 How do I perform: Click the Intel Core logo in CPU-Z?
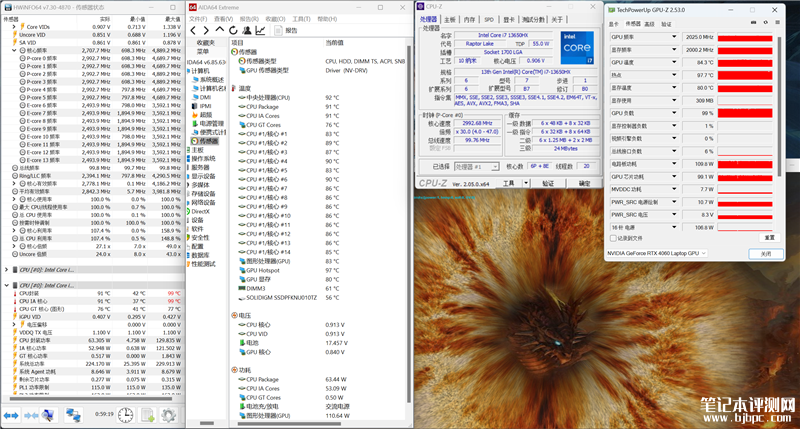coord(577,48)
